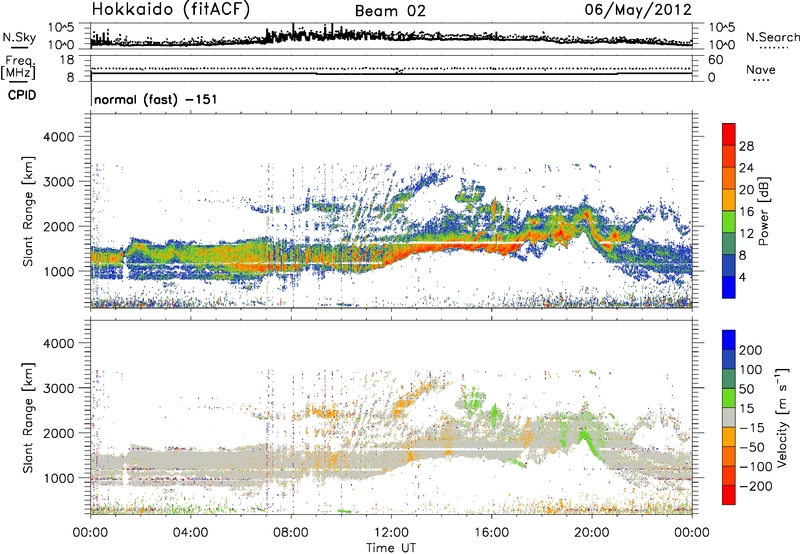Click the '08:00' time axis label
This screenshot has width=800, height=554.
pos(291,533)
